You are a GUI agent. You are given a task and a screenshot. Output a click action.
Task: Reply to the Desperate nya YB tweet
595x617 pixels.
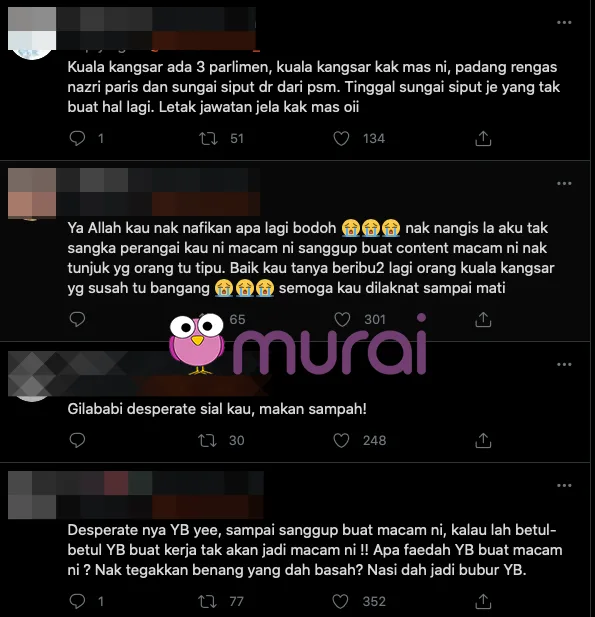point(77,601)
